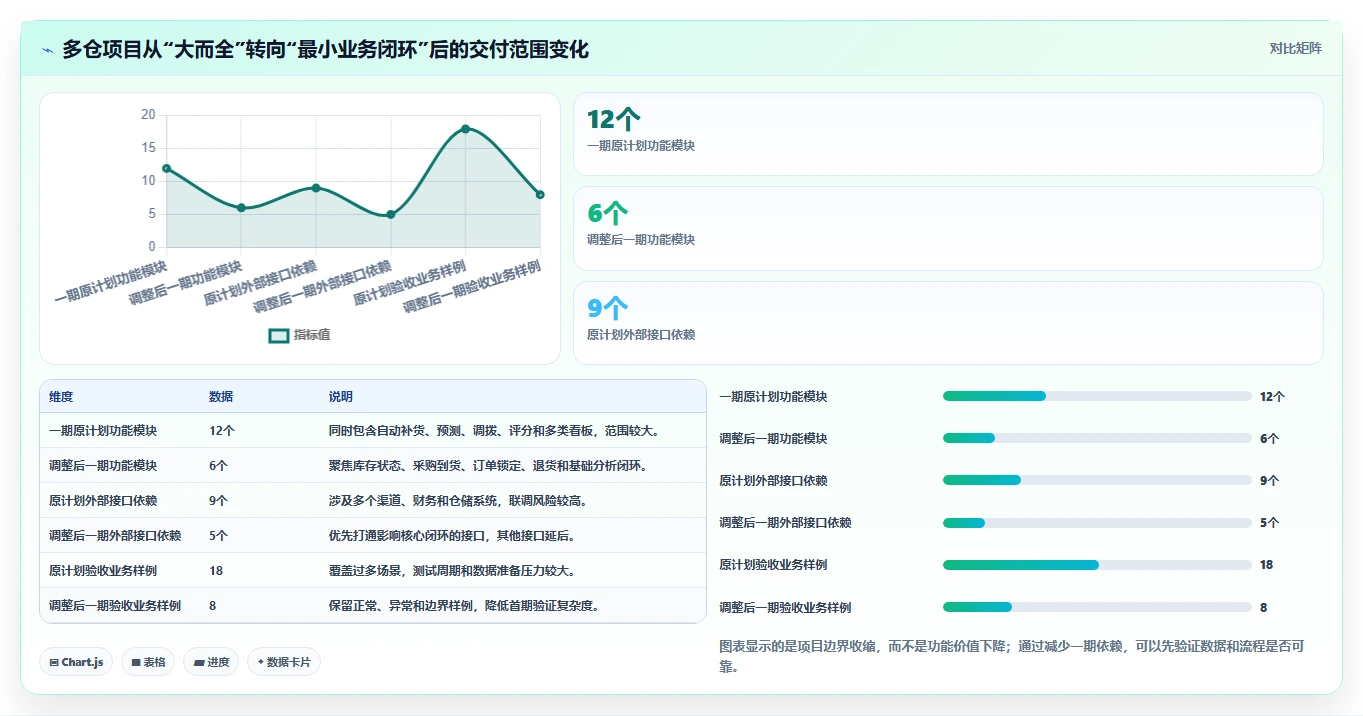Click description starting 保留正常、异常和边界样例
This screenshot has height=716, width=1363.
[x=464, y=606]
